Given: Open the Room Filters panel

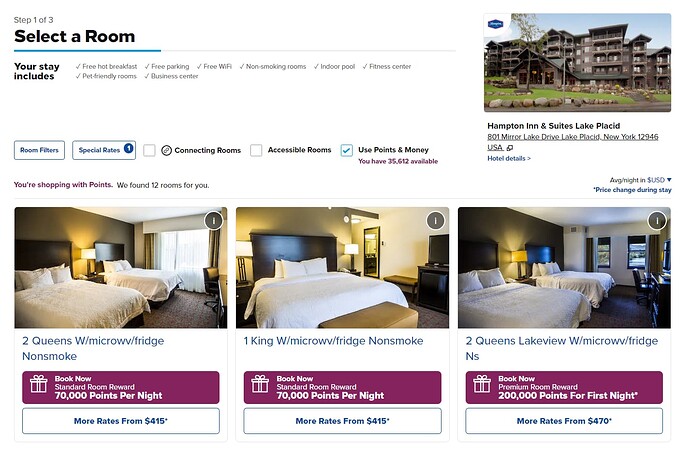Looking at the screenshot, I should click(39, 150).
